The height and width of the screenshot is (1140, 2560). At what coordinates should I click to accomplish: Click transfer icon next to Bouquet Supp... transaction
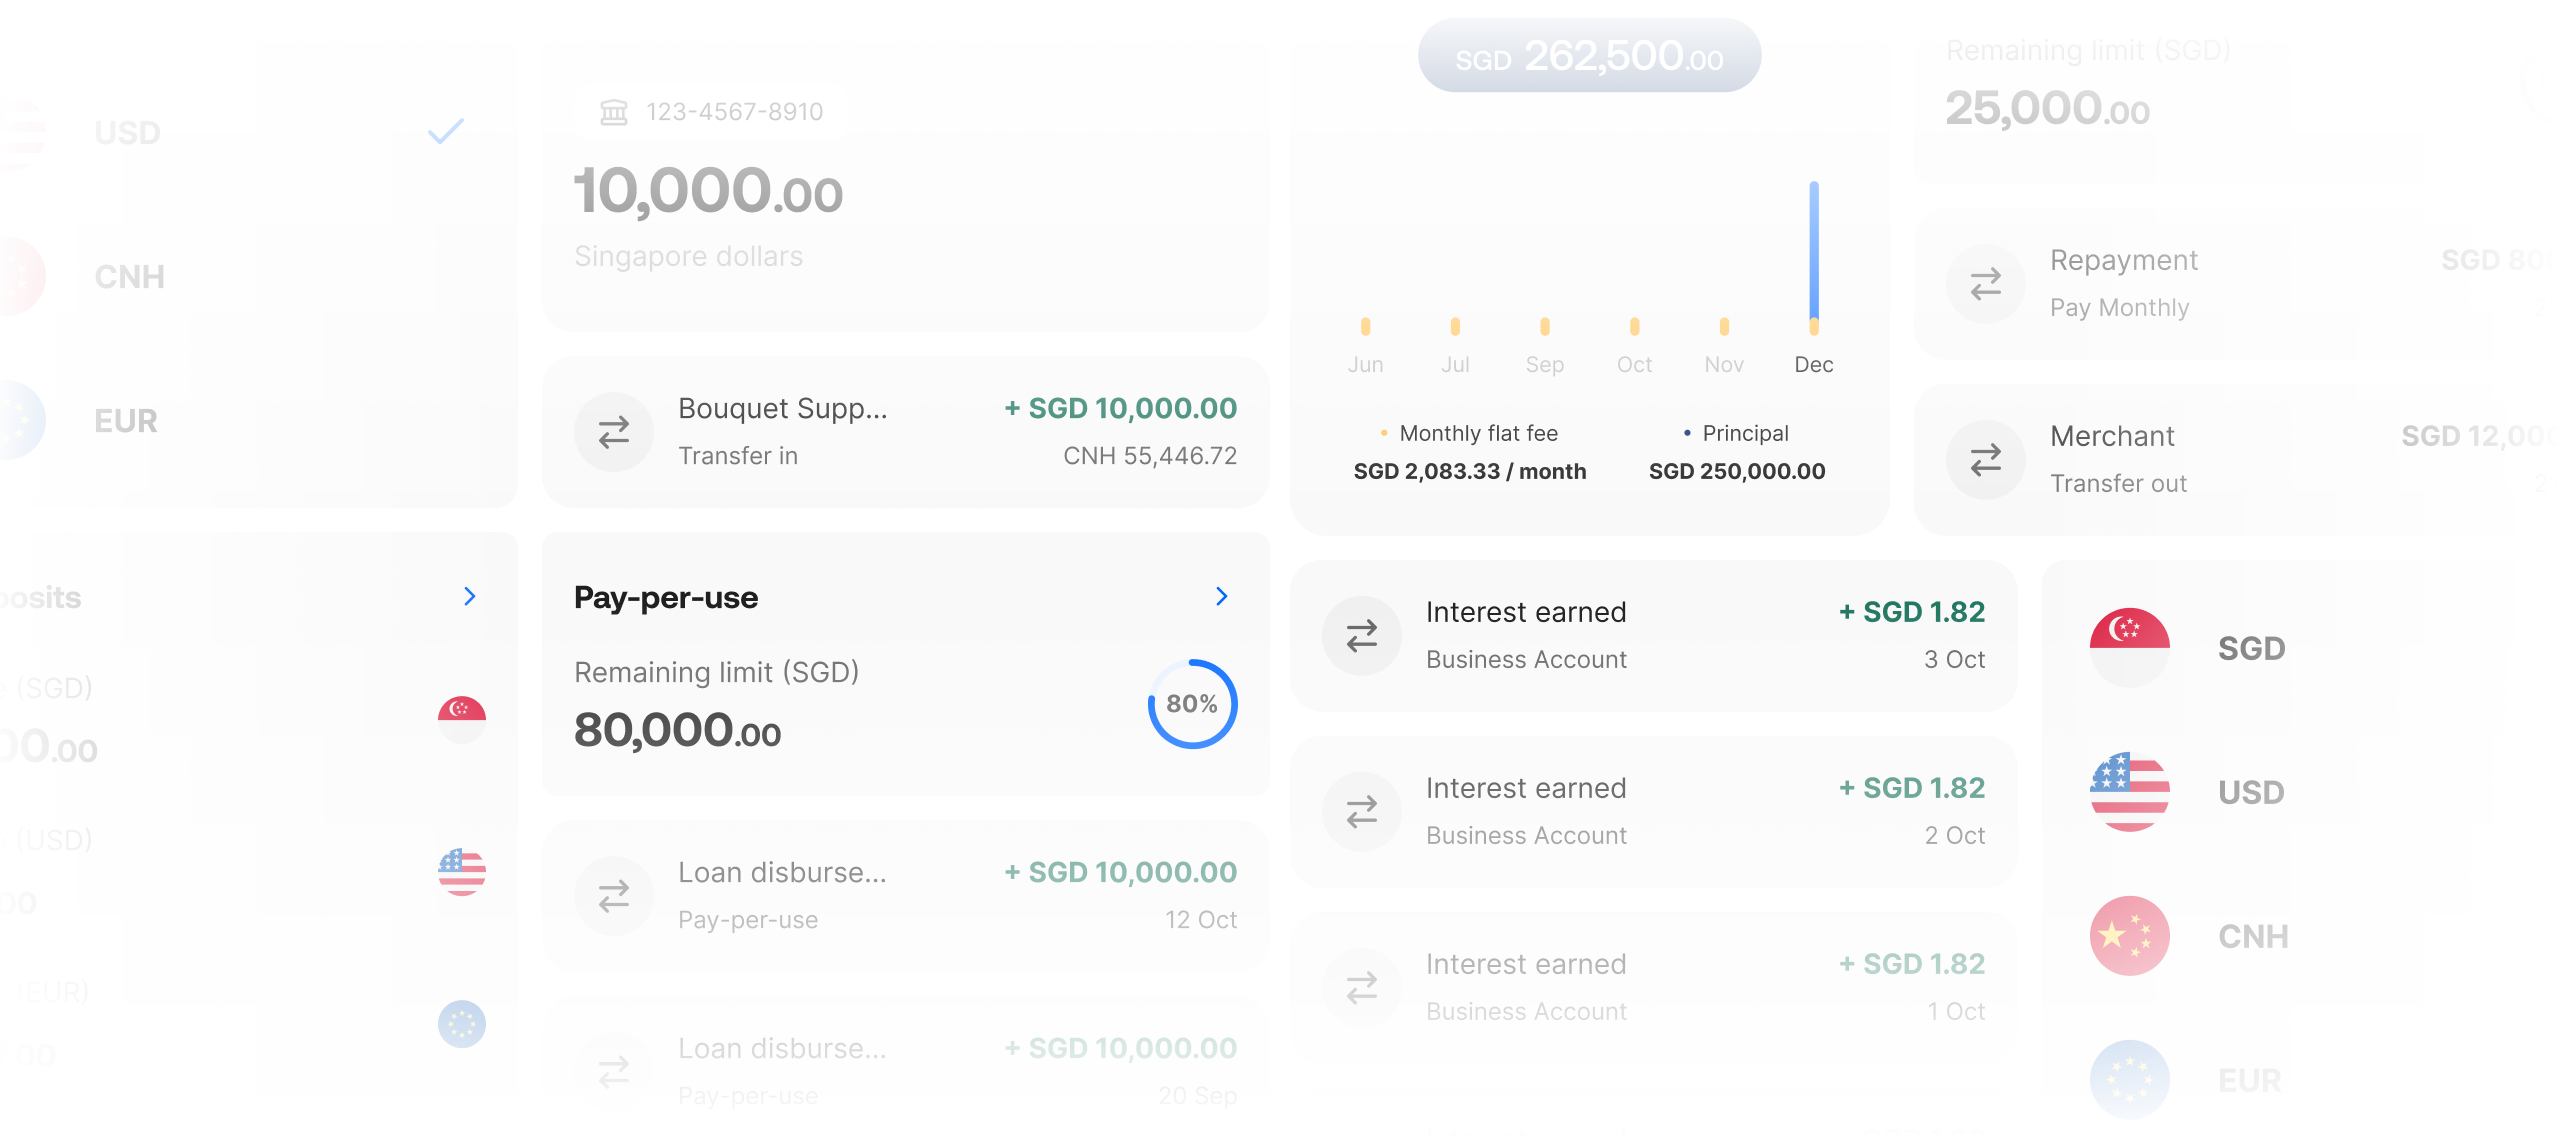[x=613, y=432]
